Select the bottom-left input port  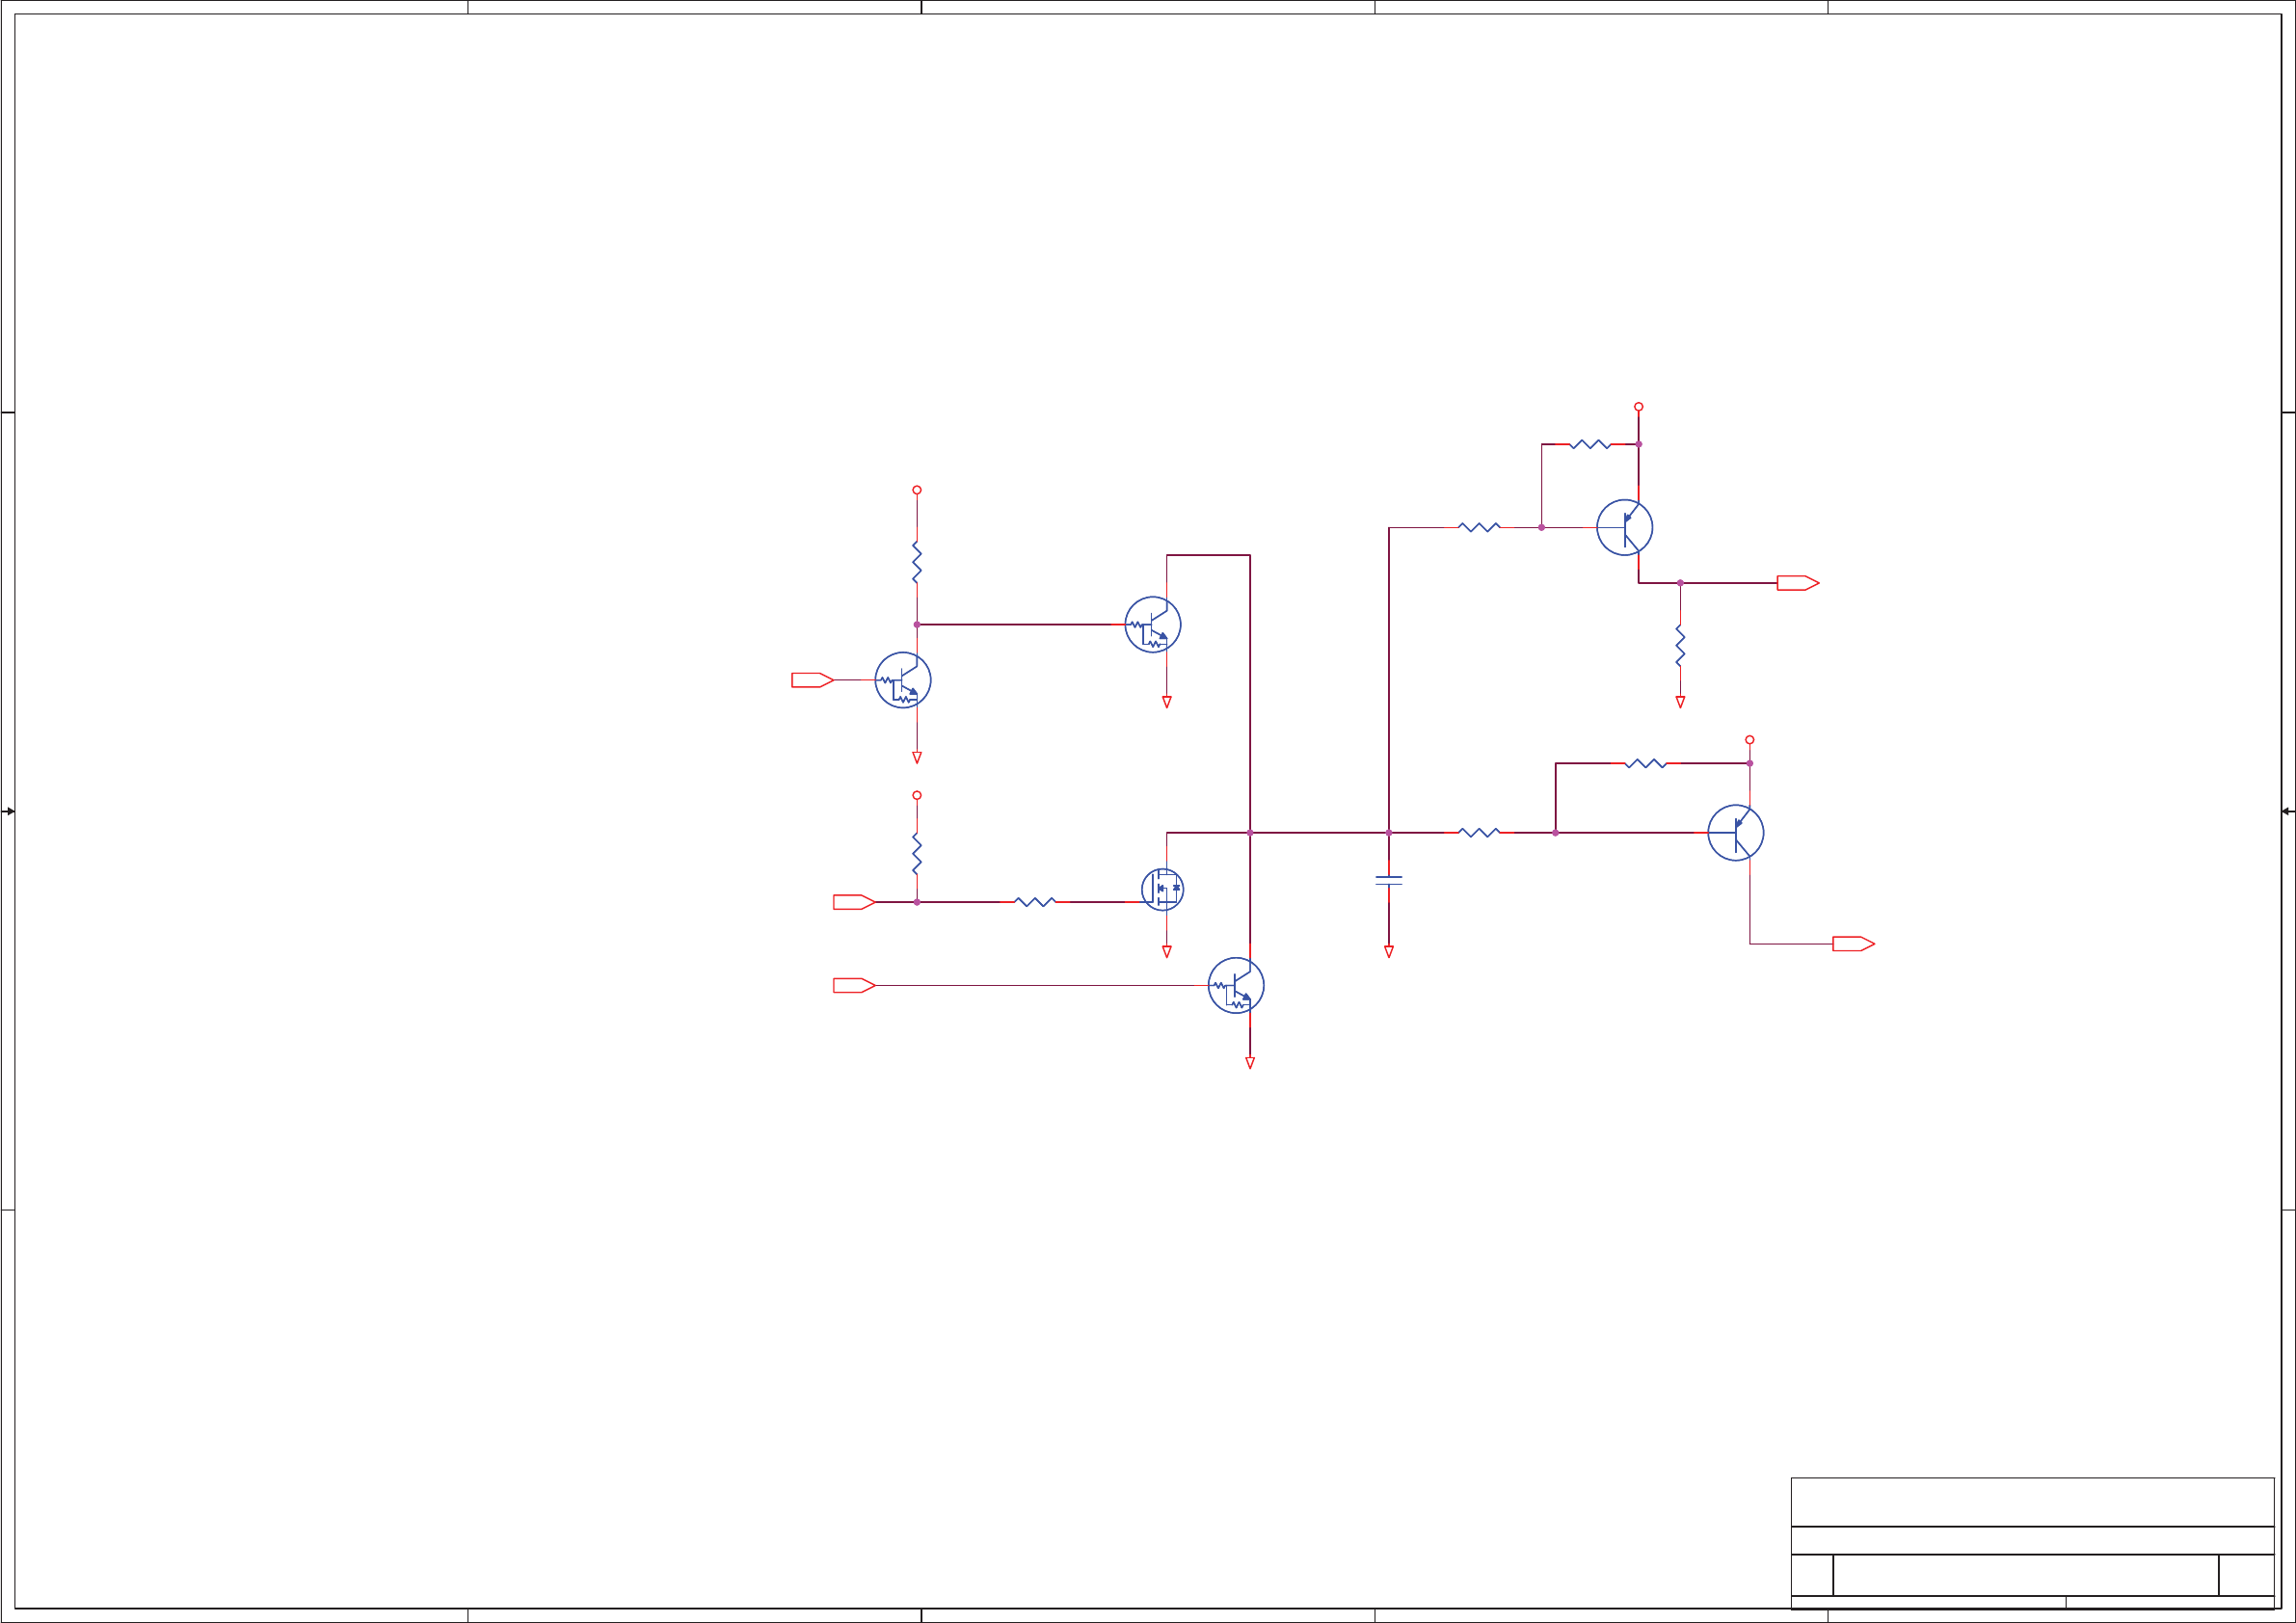click(x=853, y=985)
